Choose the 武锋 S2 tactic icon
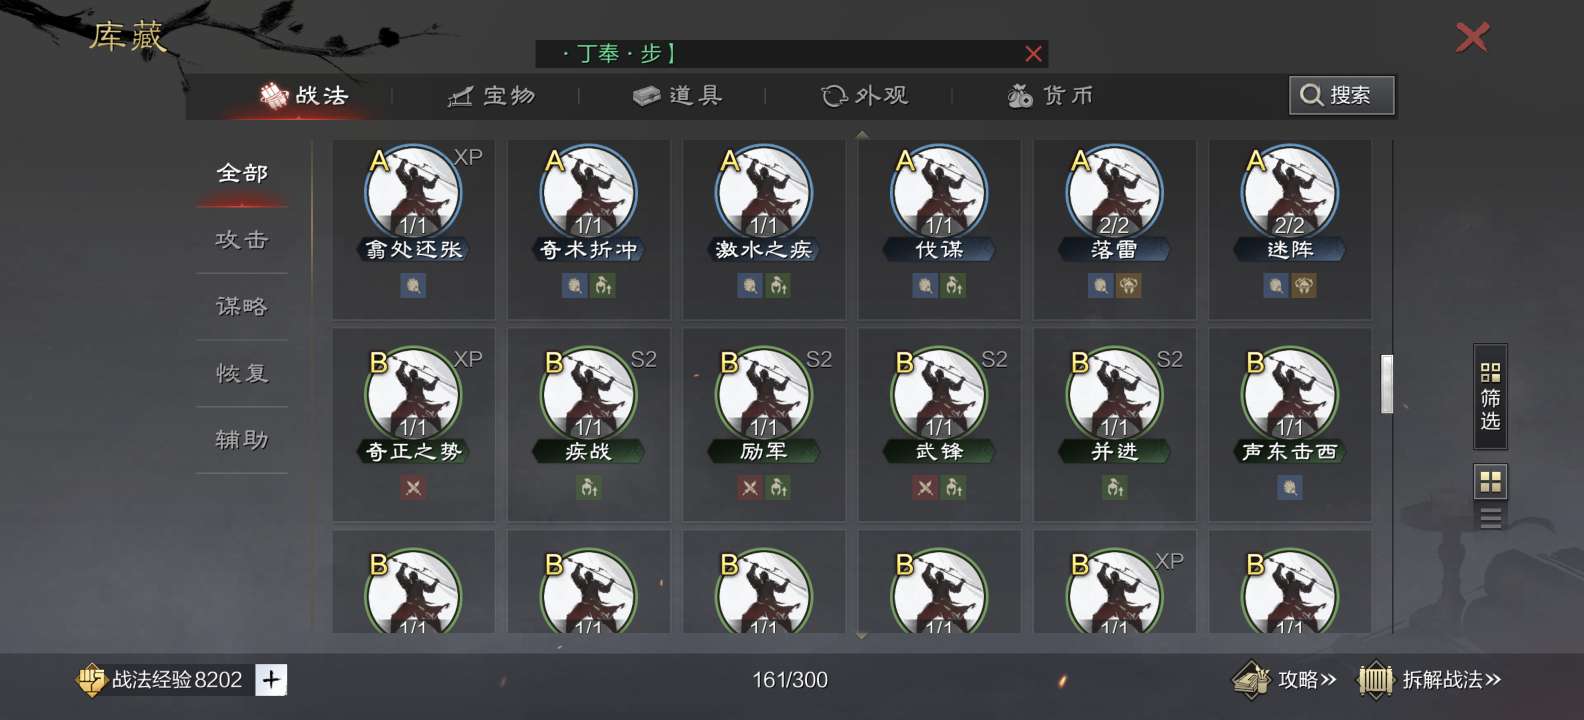The width and height of the screenshot is (1584, 720). click(x=939, y=395)
